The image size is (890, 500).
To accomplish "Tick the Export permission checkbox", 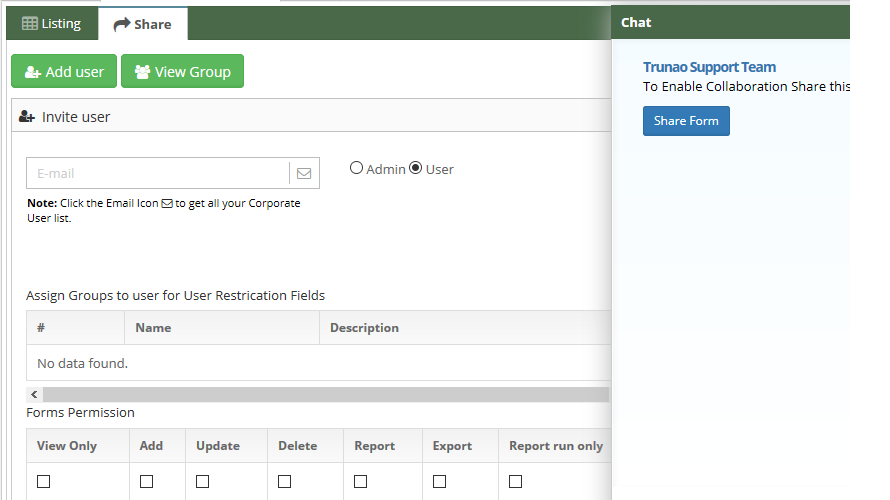I will (439, 481).
